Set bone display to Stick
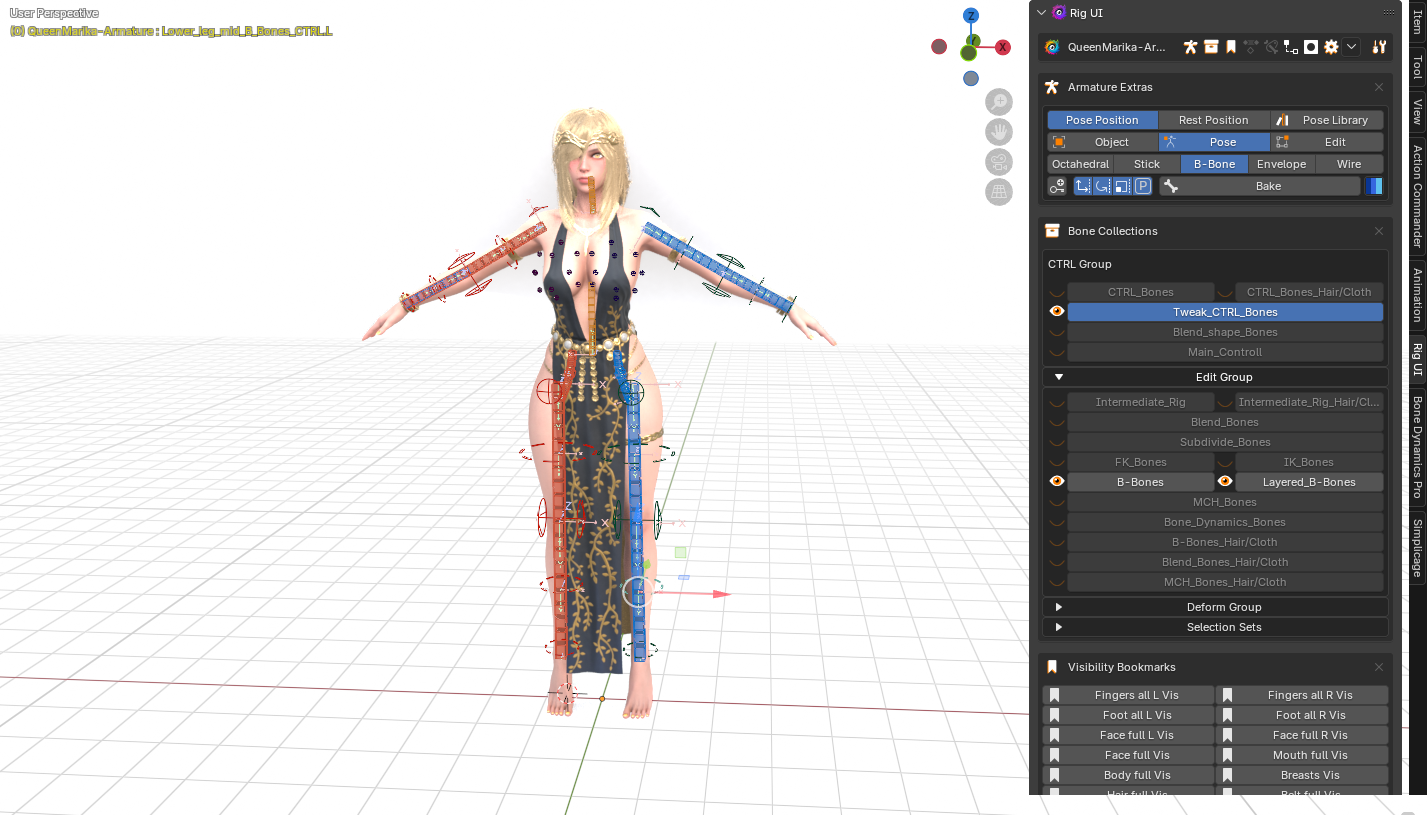 1147,164
